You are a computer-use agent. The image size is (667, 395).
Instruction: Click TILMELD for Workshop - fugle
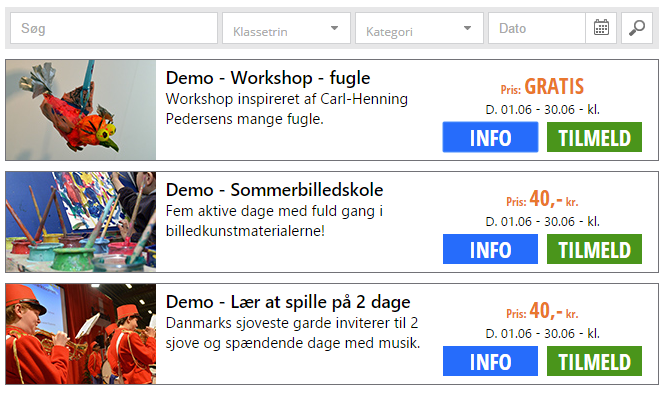pos(594,137)
